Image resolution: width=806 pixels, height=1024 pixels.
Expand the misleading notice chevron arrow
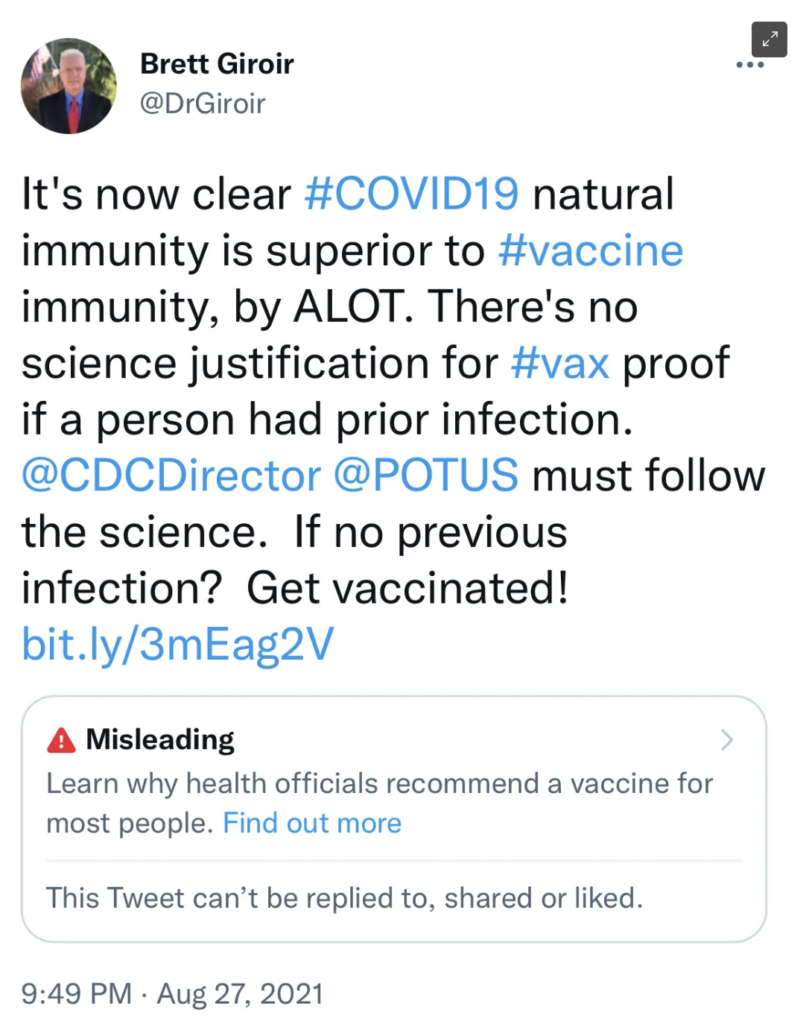(727, 741)
